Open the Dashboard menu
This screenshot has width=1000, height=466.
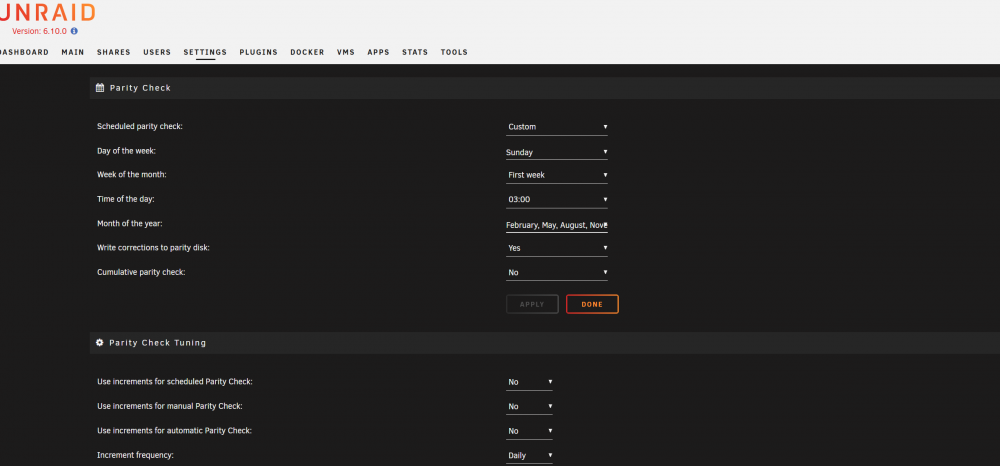24,52
